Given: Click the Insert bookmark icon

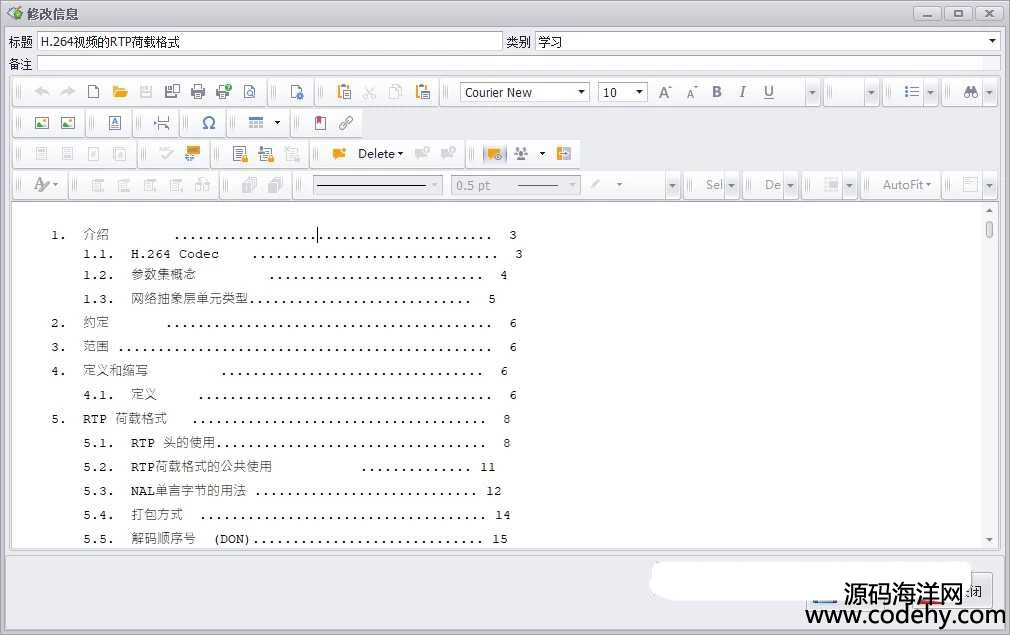Looking at the screenshot, I should (x=320, y=123).
